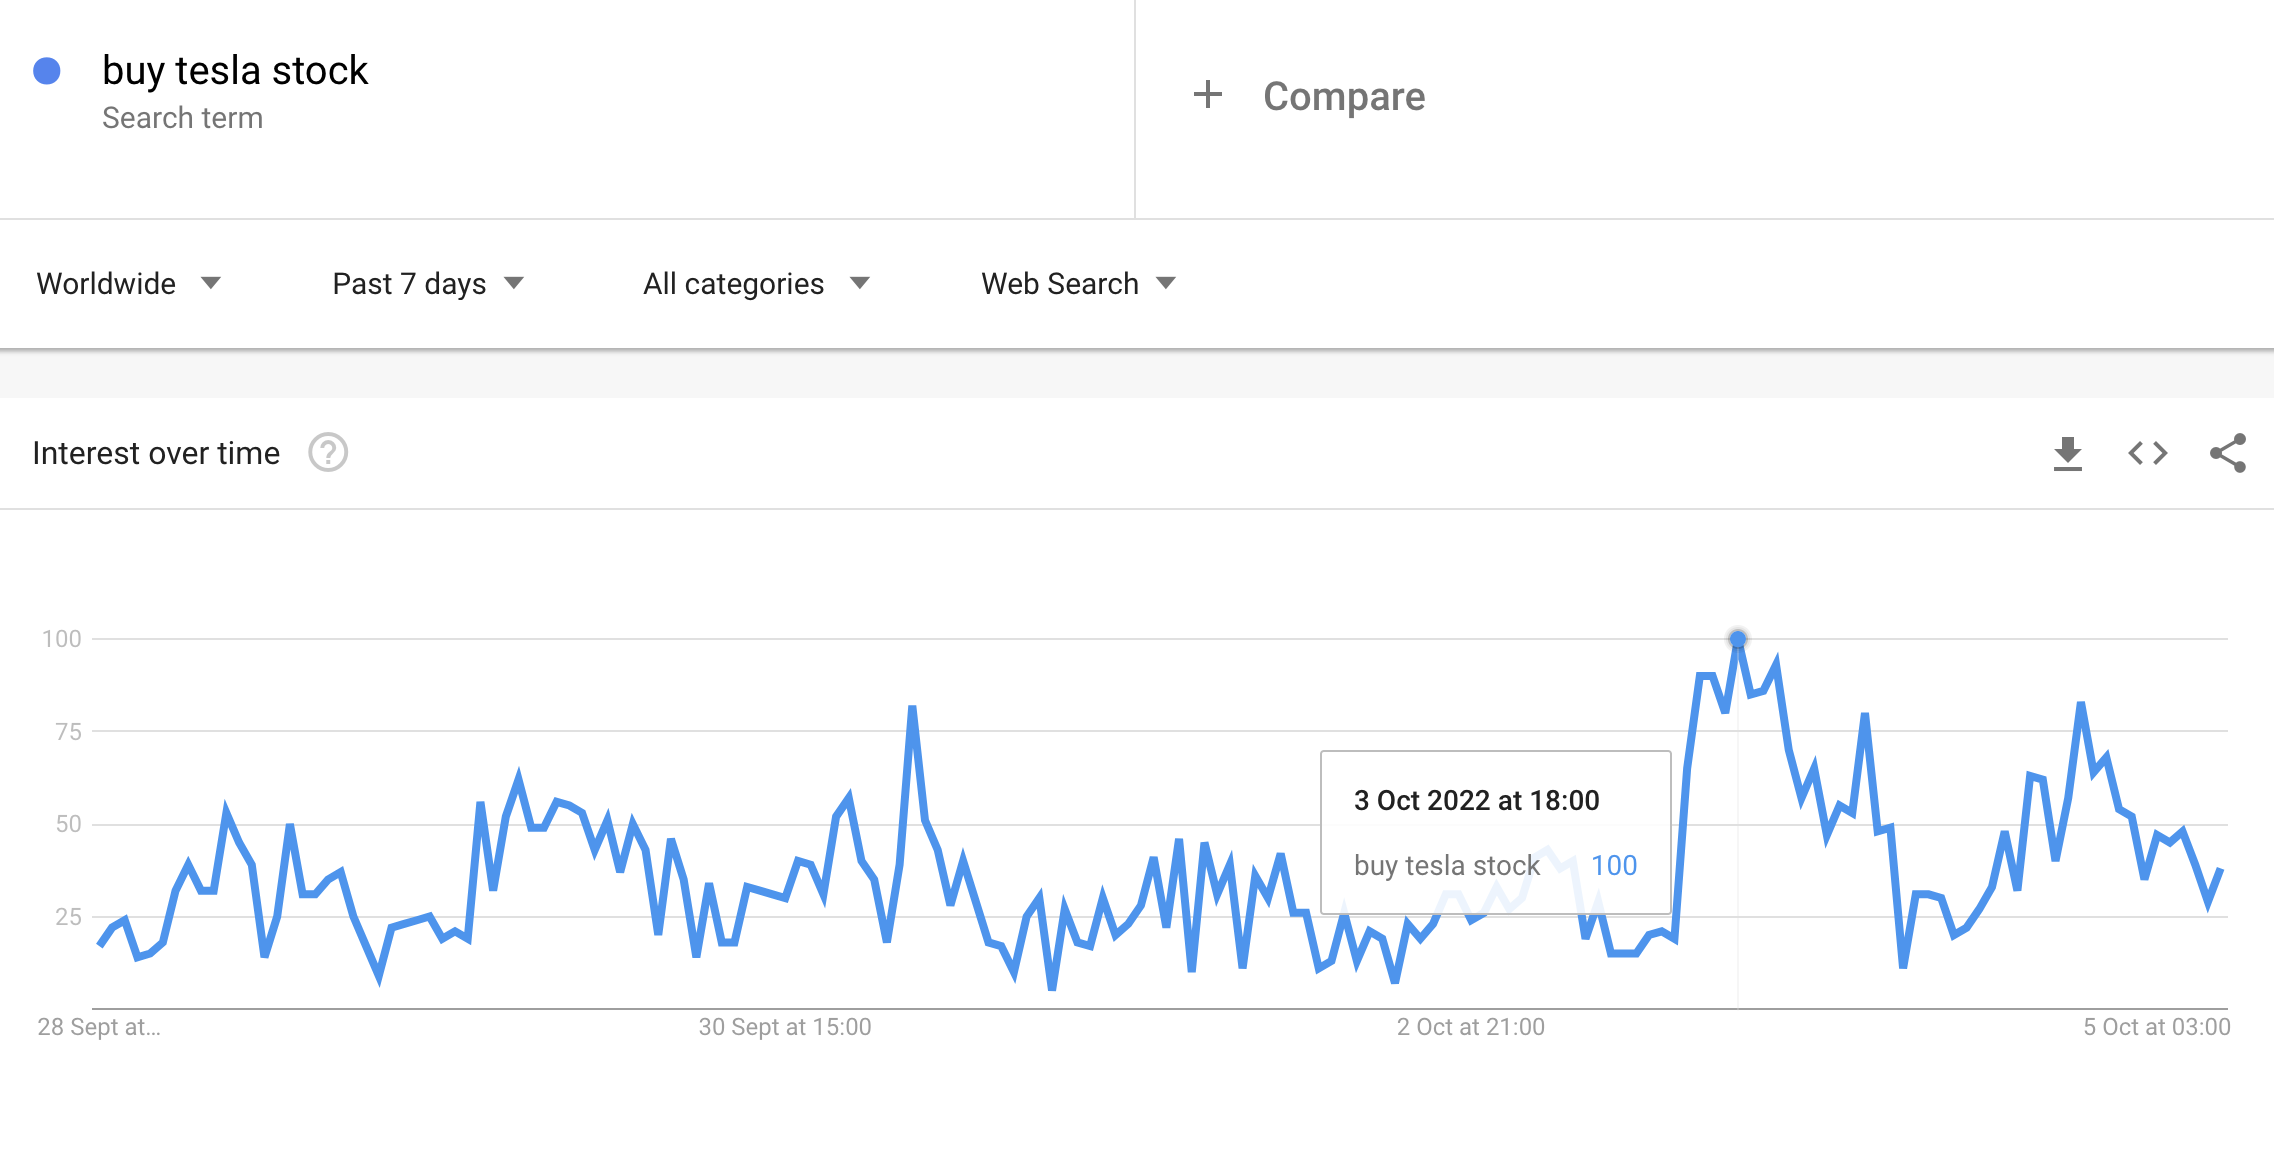Image resolution: width=2274 pixels, height=1160 pixels.
Task: Open the embed code icon
Action: coord(2147,453)
